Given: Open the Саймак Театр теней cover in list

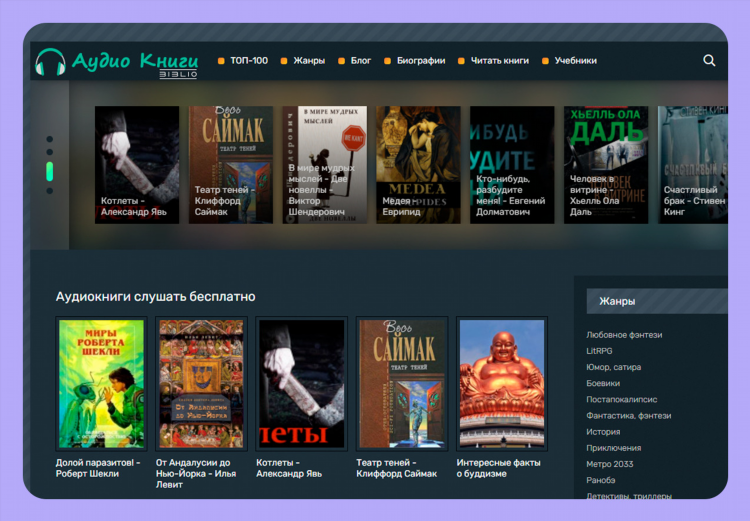Looking at the screenshot, I should pyautogui.click(x=402, y=384).
